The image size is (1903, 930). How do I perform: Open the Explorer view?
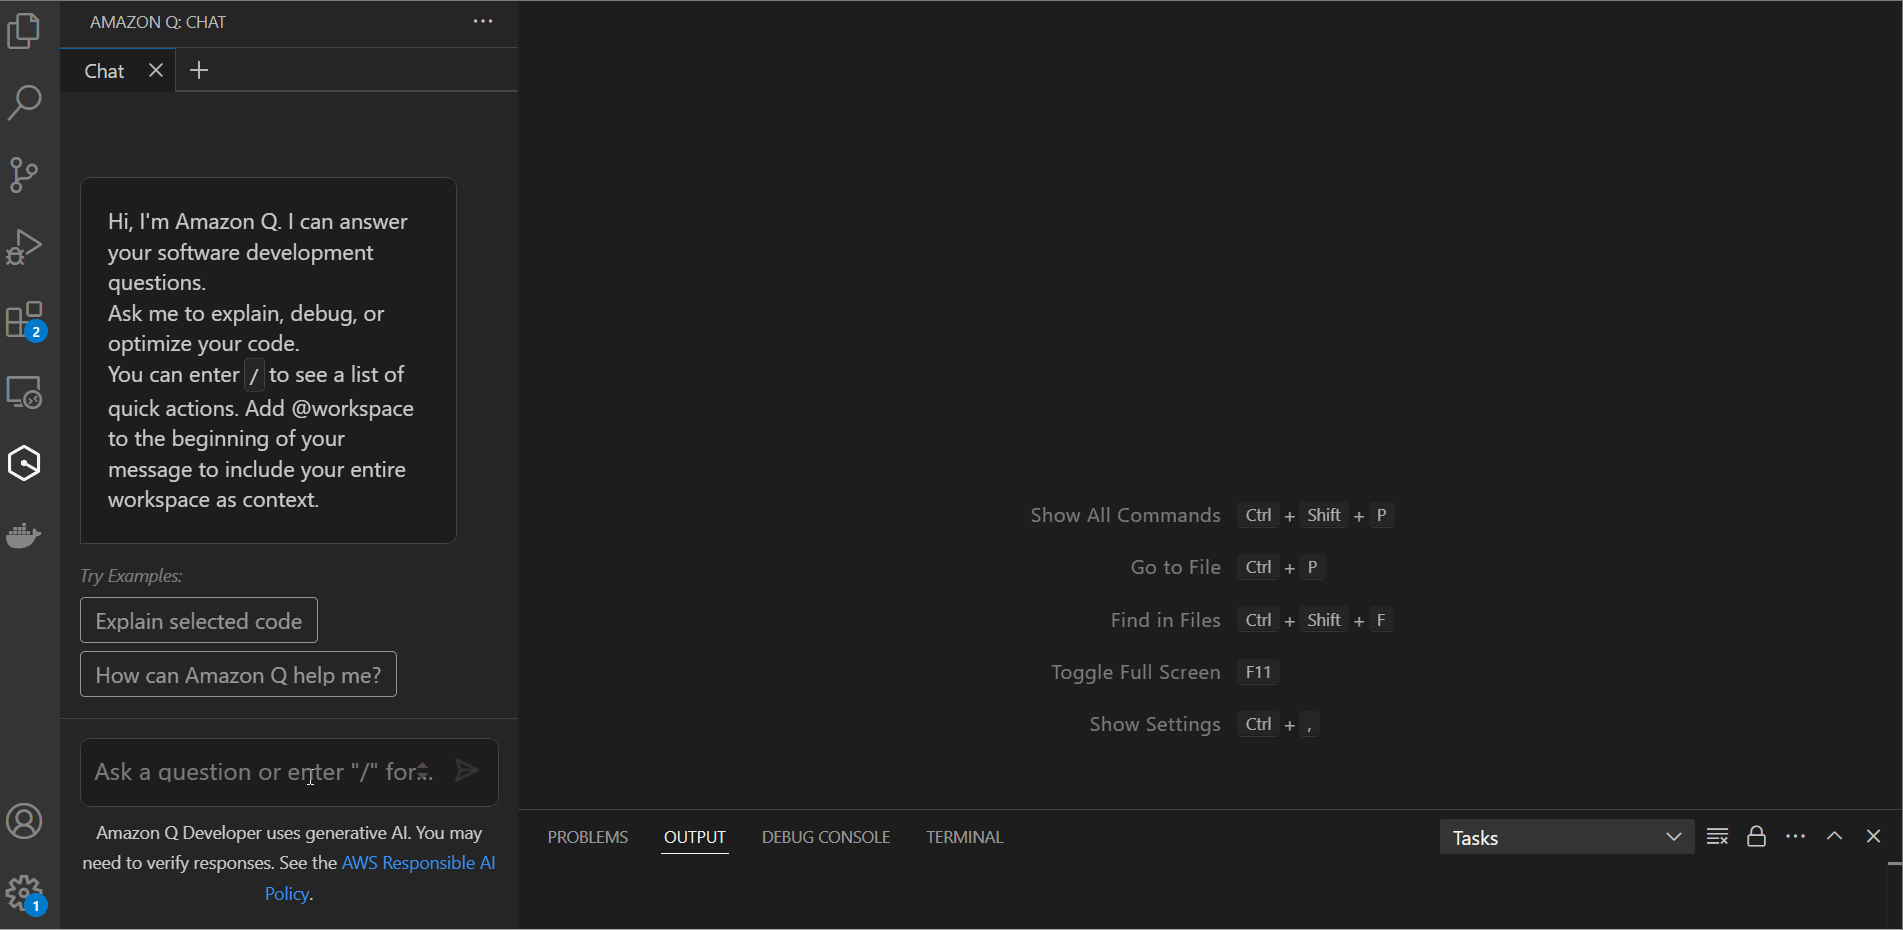click(x=24, y=30)
